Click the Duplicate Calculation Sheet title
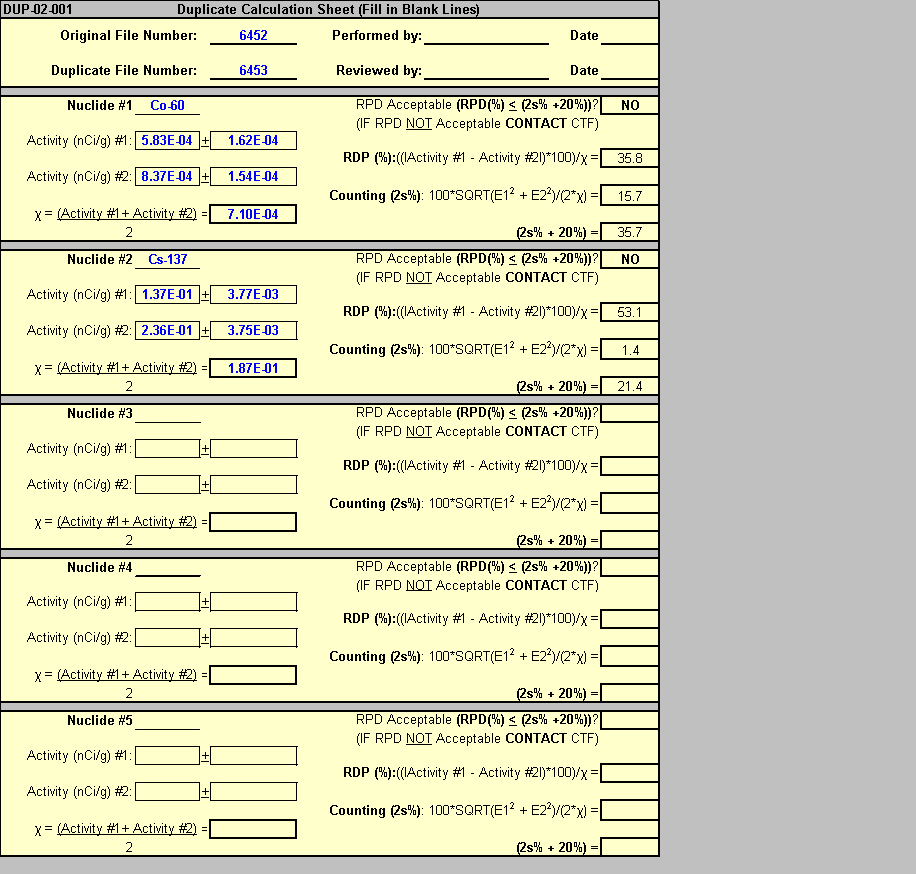This screenshot has height=874, width=916. (328, 9)
